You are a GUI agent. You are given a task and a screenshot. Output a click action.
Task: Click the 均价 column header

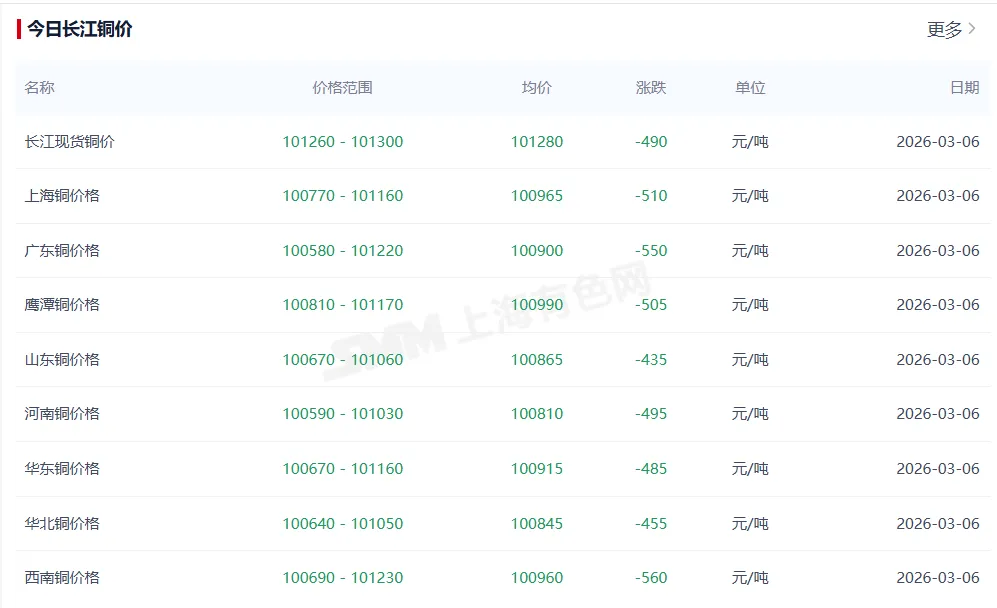(x=537, y=88)
